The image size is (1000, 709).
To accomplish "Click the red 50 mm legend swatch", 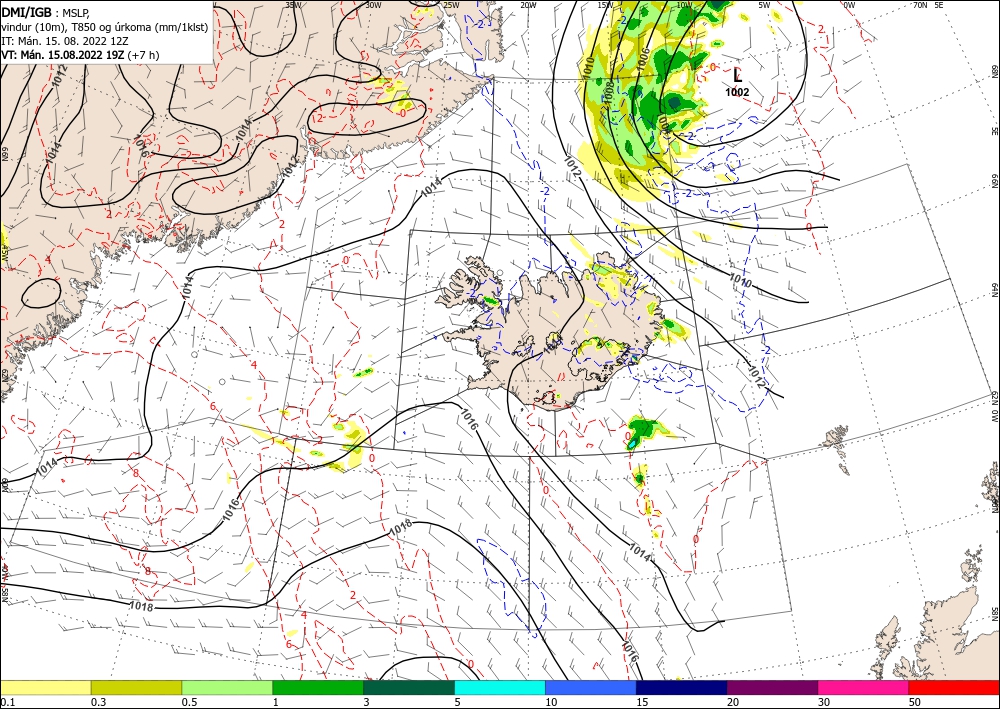I will click(954, 687).
